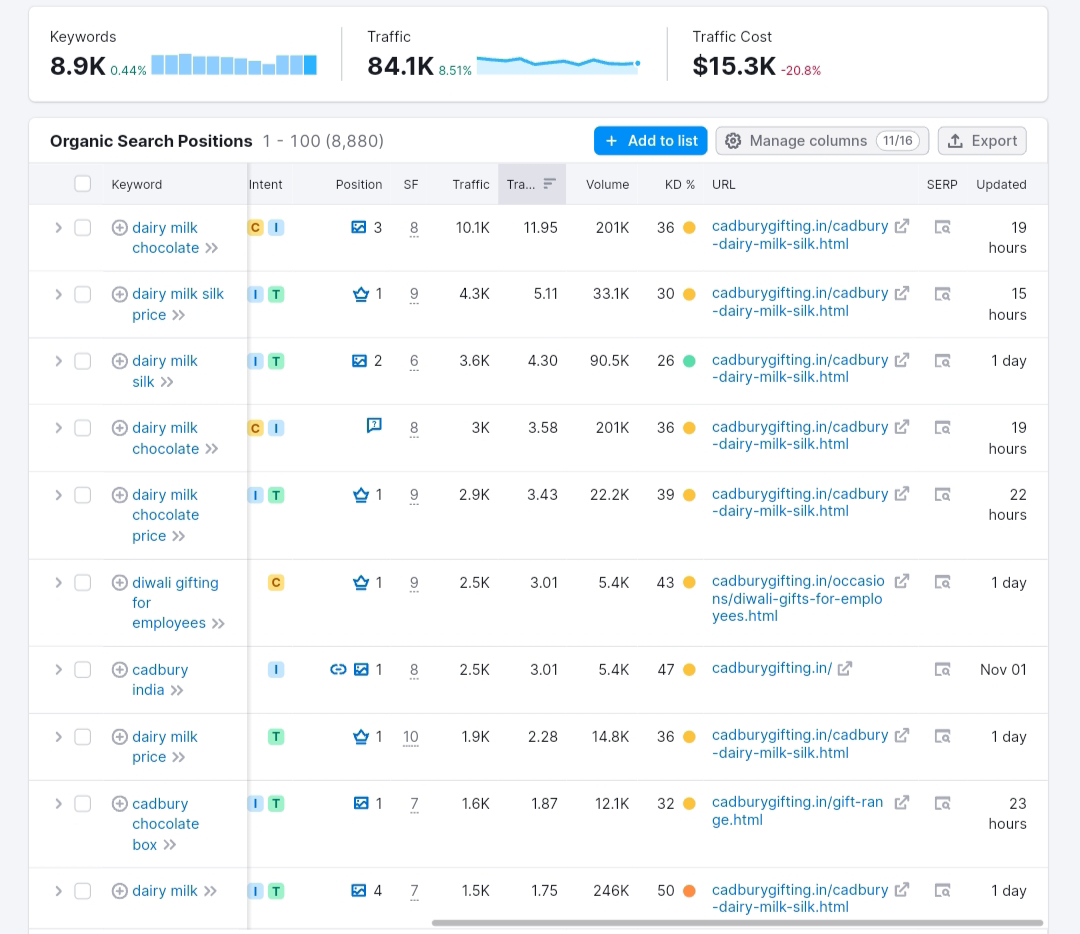
Task: Check the box for 'cadbury india' row
Action: pos(83,670)
